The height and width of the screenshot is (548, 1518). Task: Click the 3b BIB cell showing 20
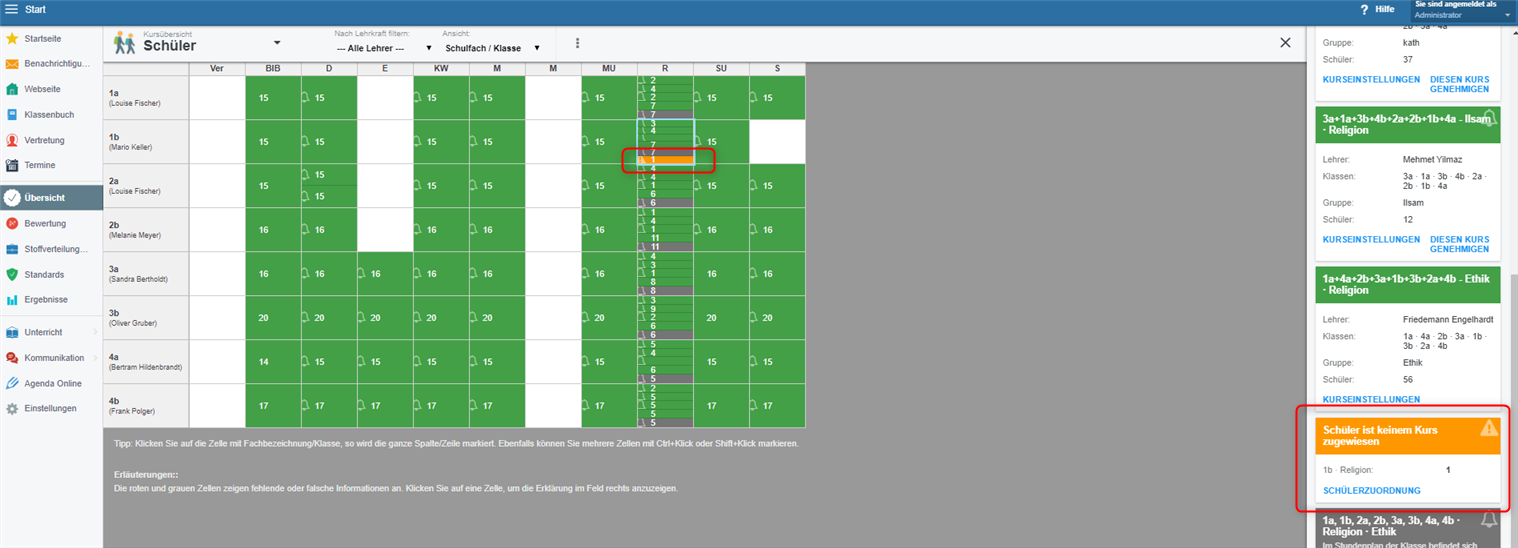tap(273, 318)
